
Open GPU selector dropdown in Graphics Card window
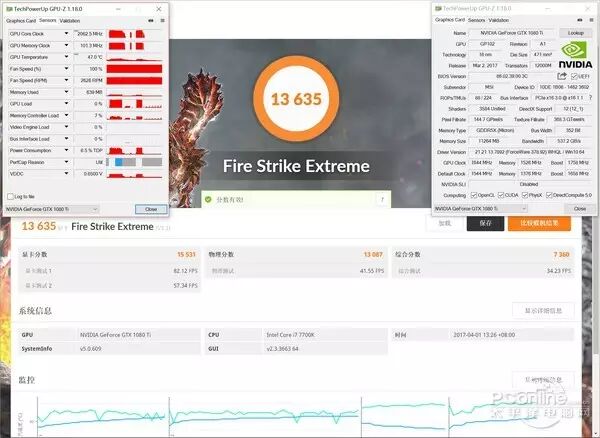(481, 208)
